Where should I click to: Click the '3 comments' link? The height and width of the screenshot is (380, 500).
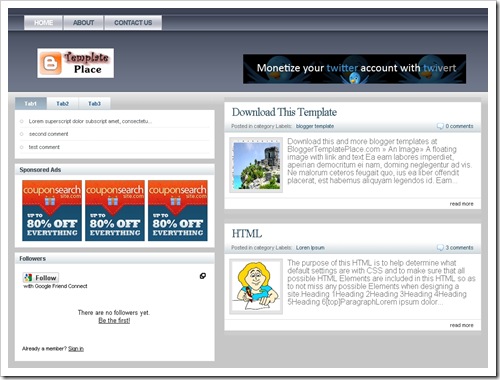459,248
